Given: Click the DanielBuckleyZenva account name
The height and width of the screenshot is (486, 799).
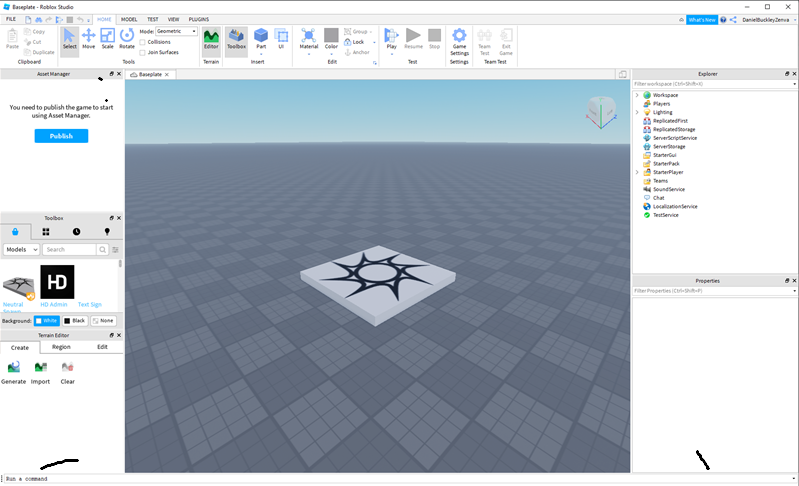Looking at the screenshot, I should click(765, 20).
